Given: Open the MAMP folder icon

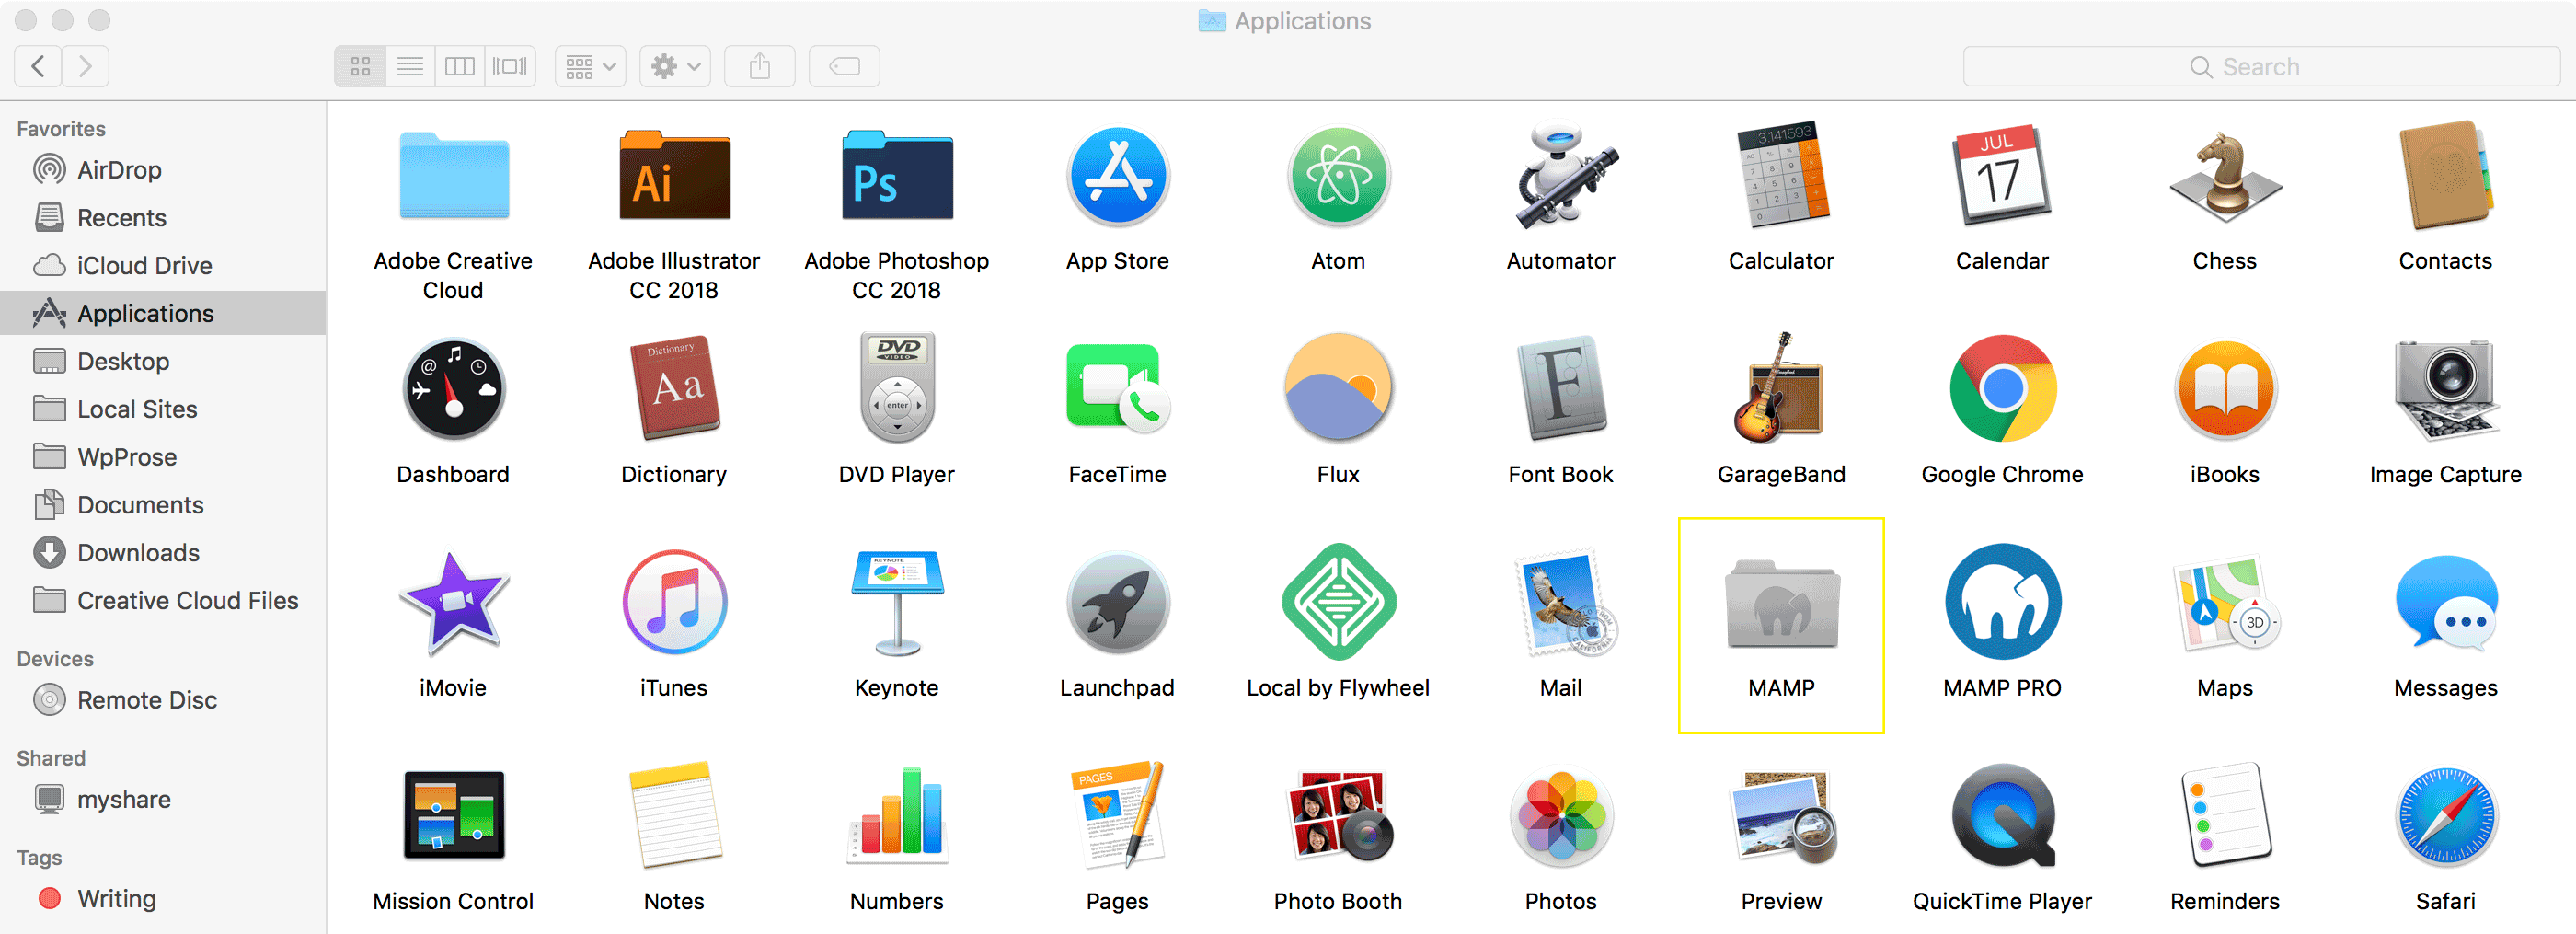Looking at the screenshot, I should click(1782, 603).
